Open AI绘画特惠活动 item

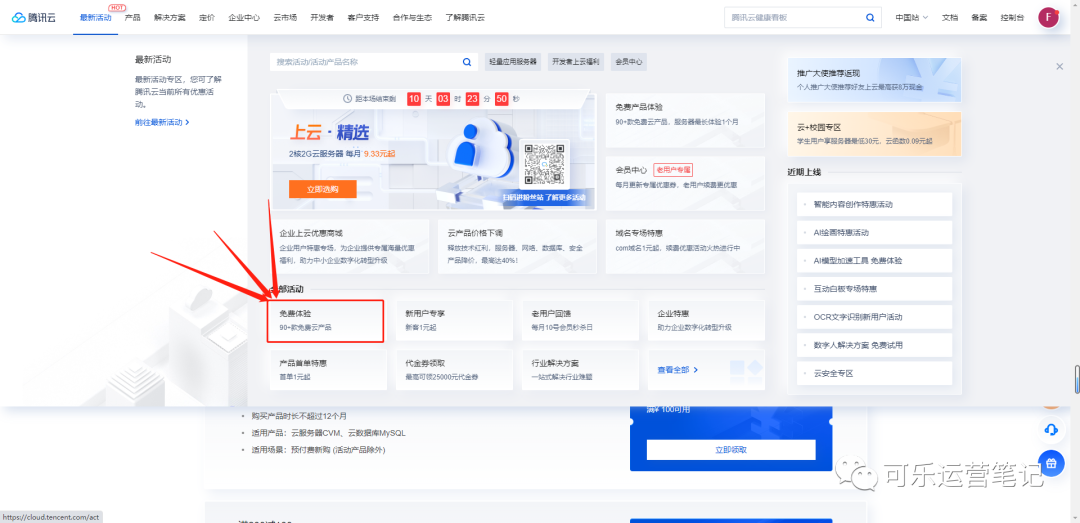point(874,233)
